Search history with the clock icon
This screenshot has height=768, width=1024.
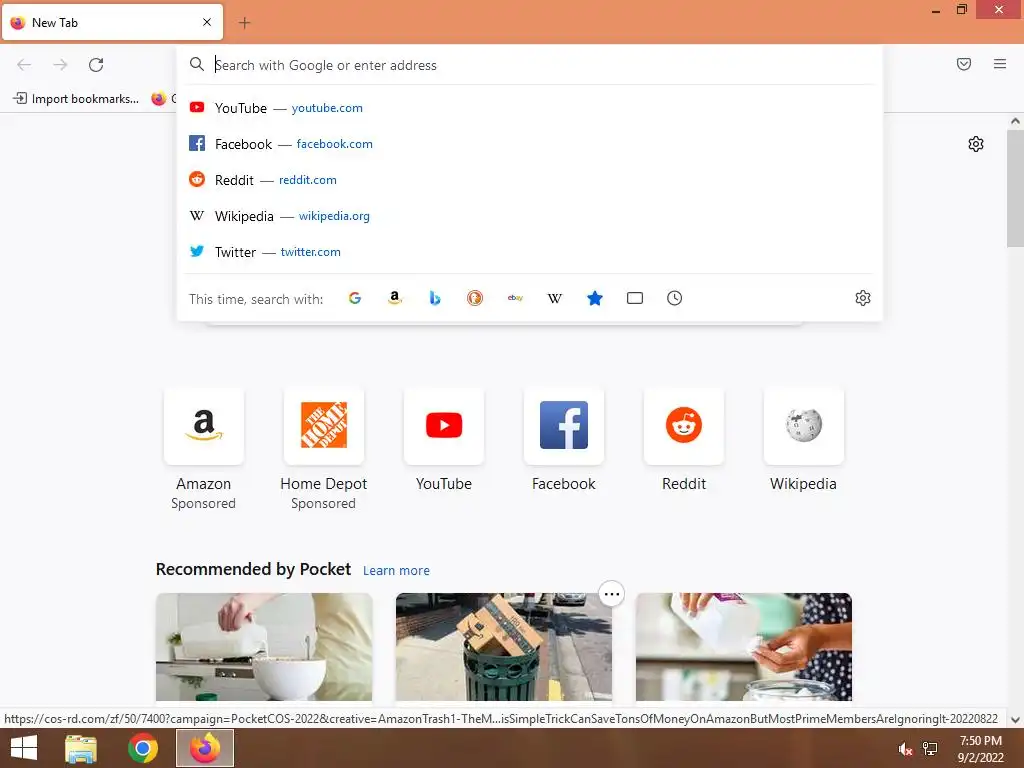(675, 298)
